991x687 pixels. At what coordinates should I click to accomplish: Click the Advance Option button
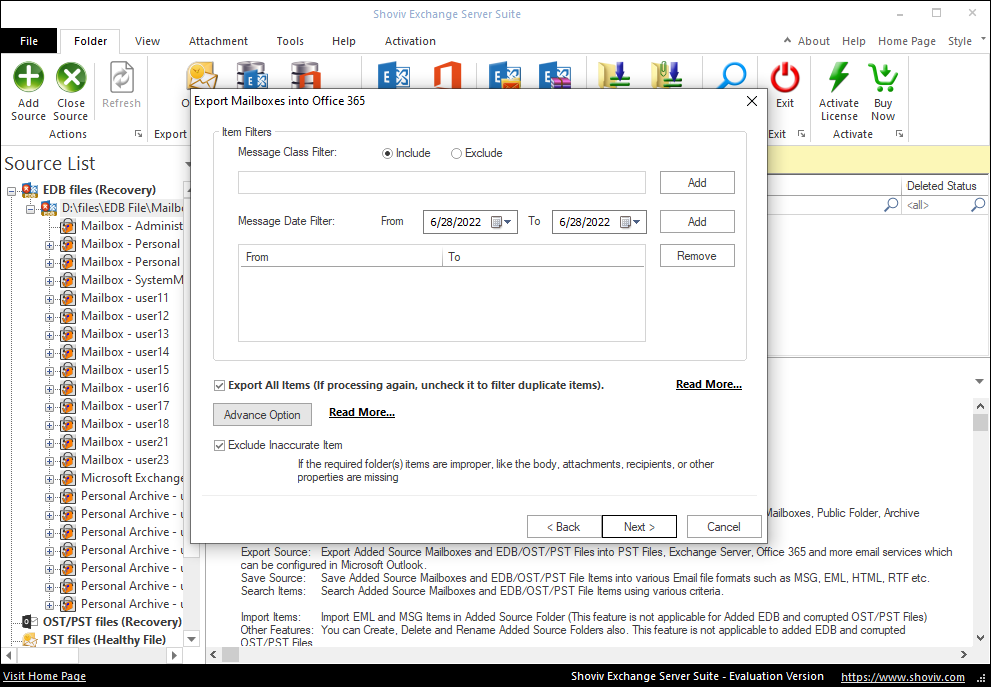coord(262,415)
